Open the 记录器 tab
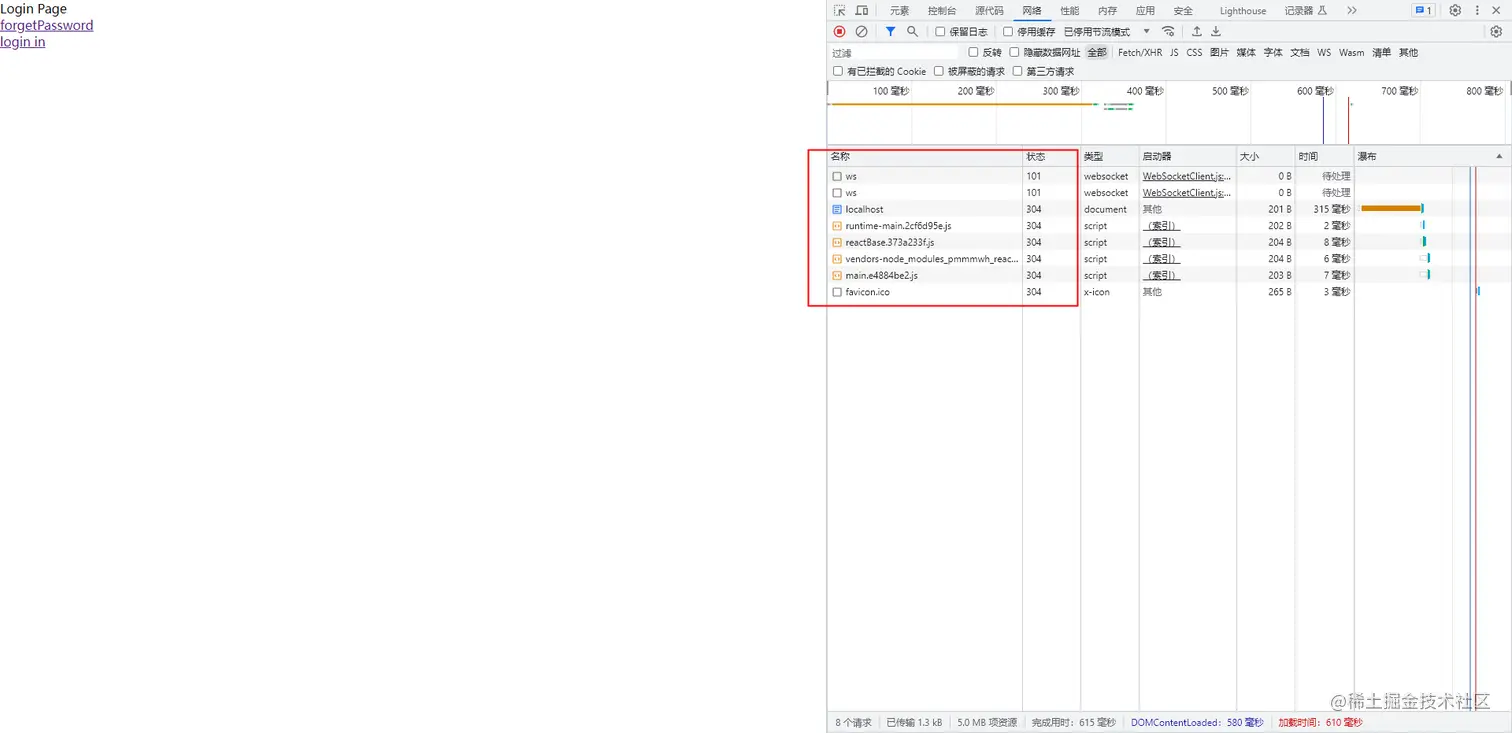Screen dimensions: 1512x733 tap(1305, 11)
